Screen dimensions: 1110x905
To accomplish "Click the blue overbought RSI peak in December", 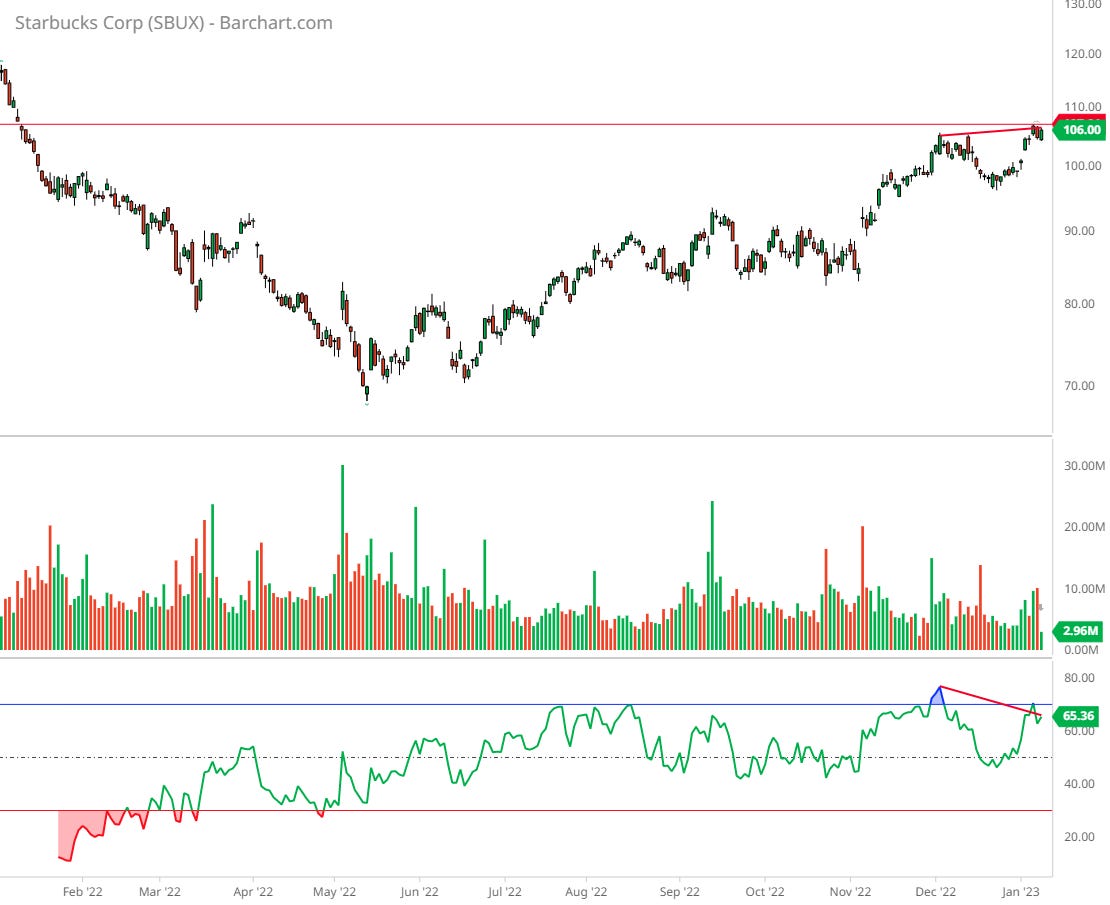I will (x=938, y=696).
